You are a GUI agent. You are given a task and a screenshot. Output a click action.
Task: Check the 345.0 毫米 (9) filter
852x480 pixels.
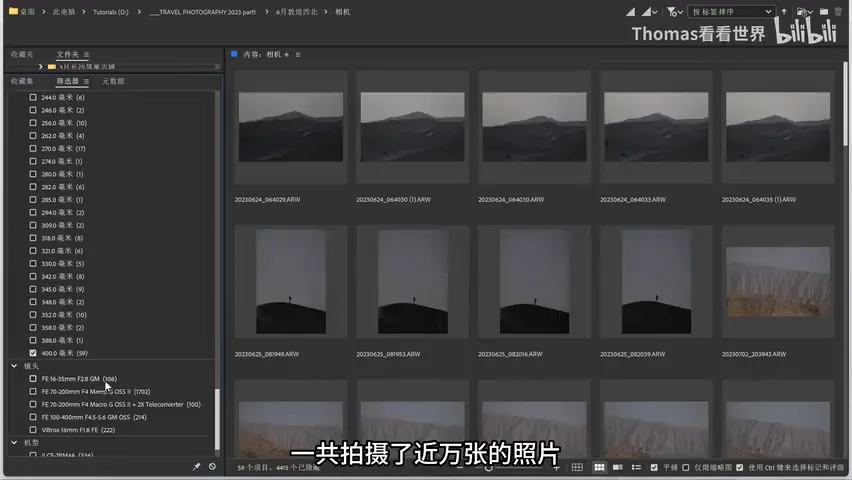point(33,289)
